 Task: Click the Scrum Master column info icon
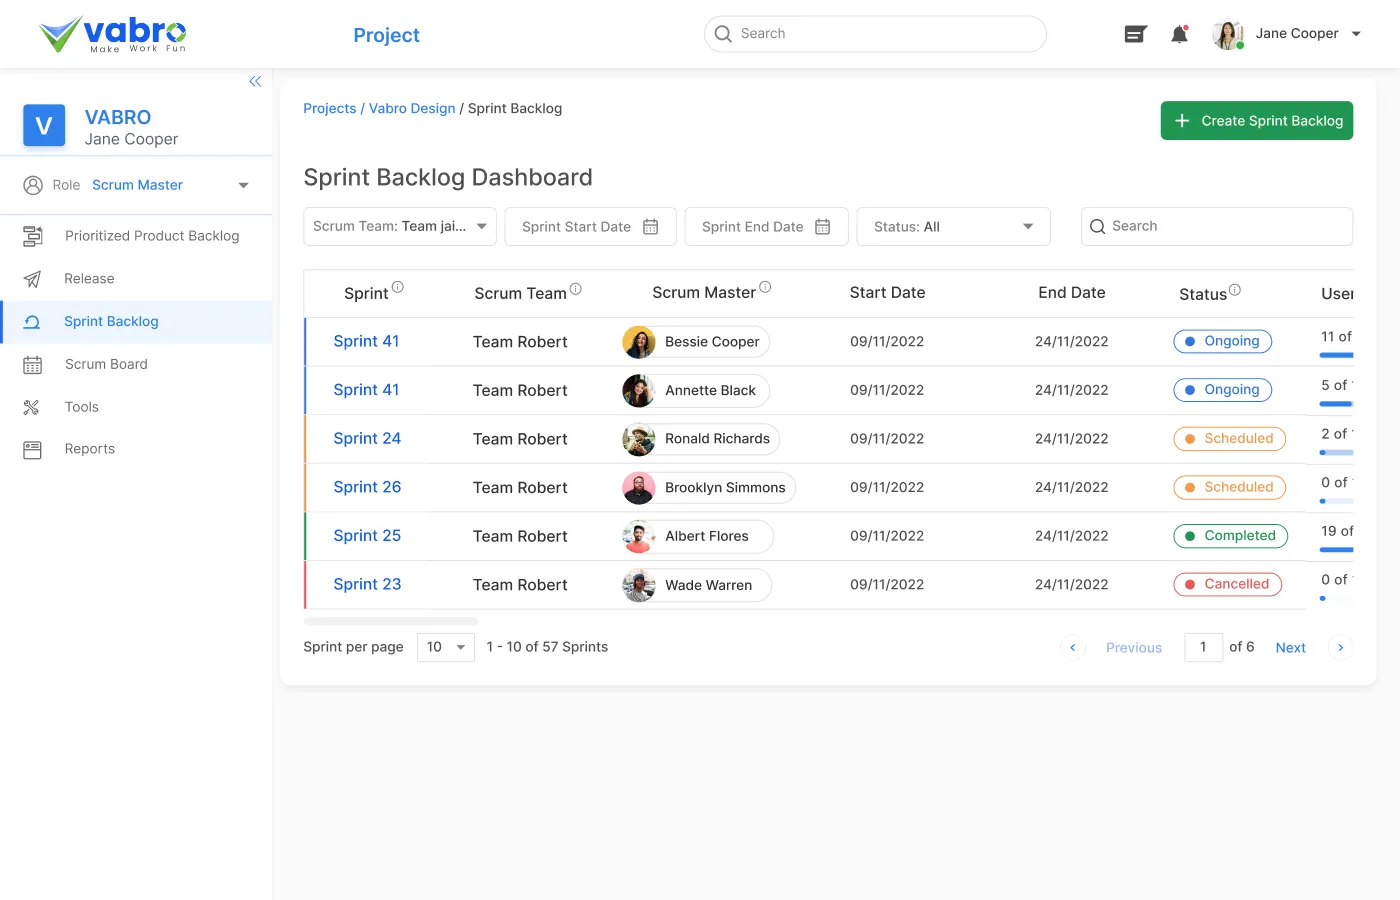point(765,287)
